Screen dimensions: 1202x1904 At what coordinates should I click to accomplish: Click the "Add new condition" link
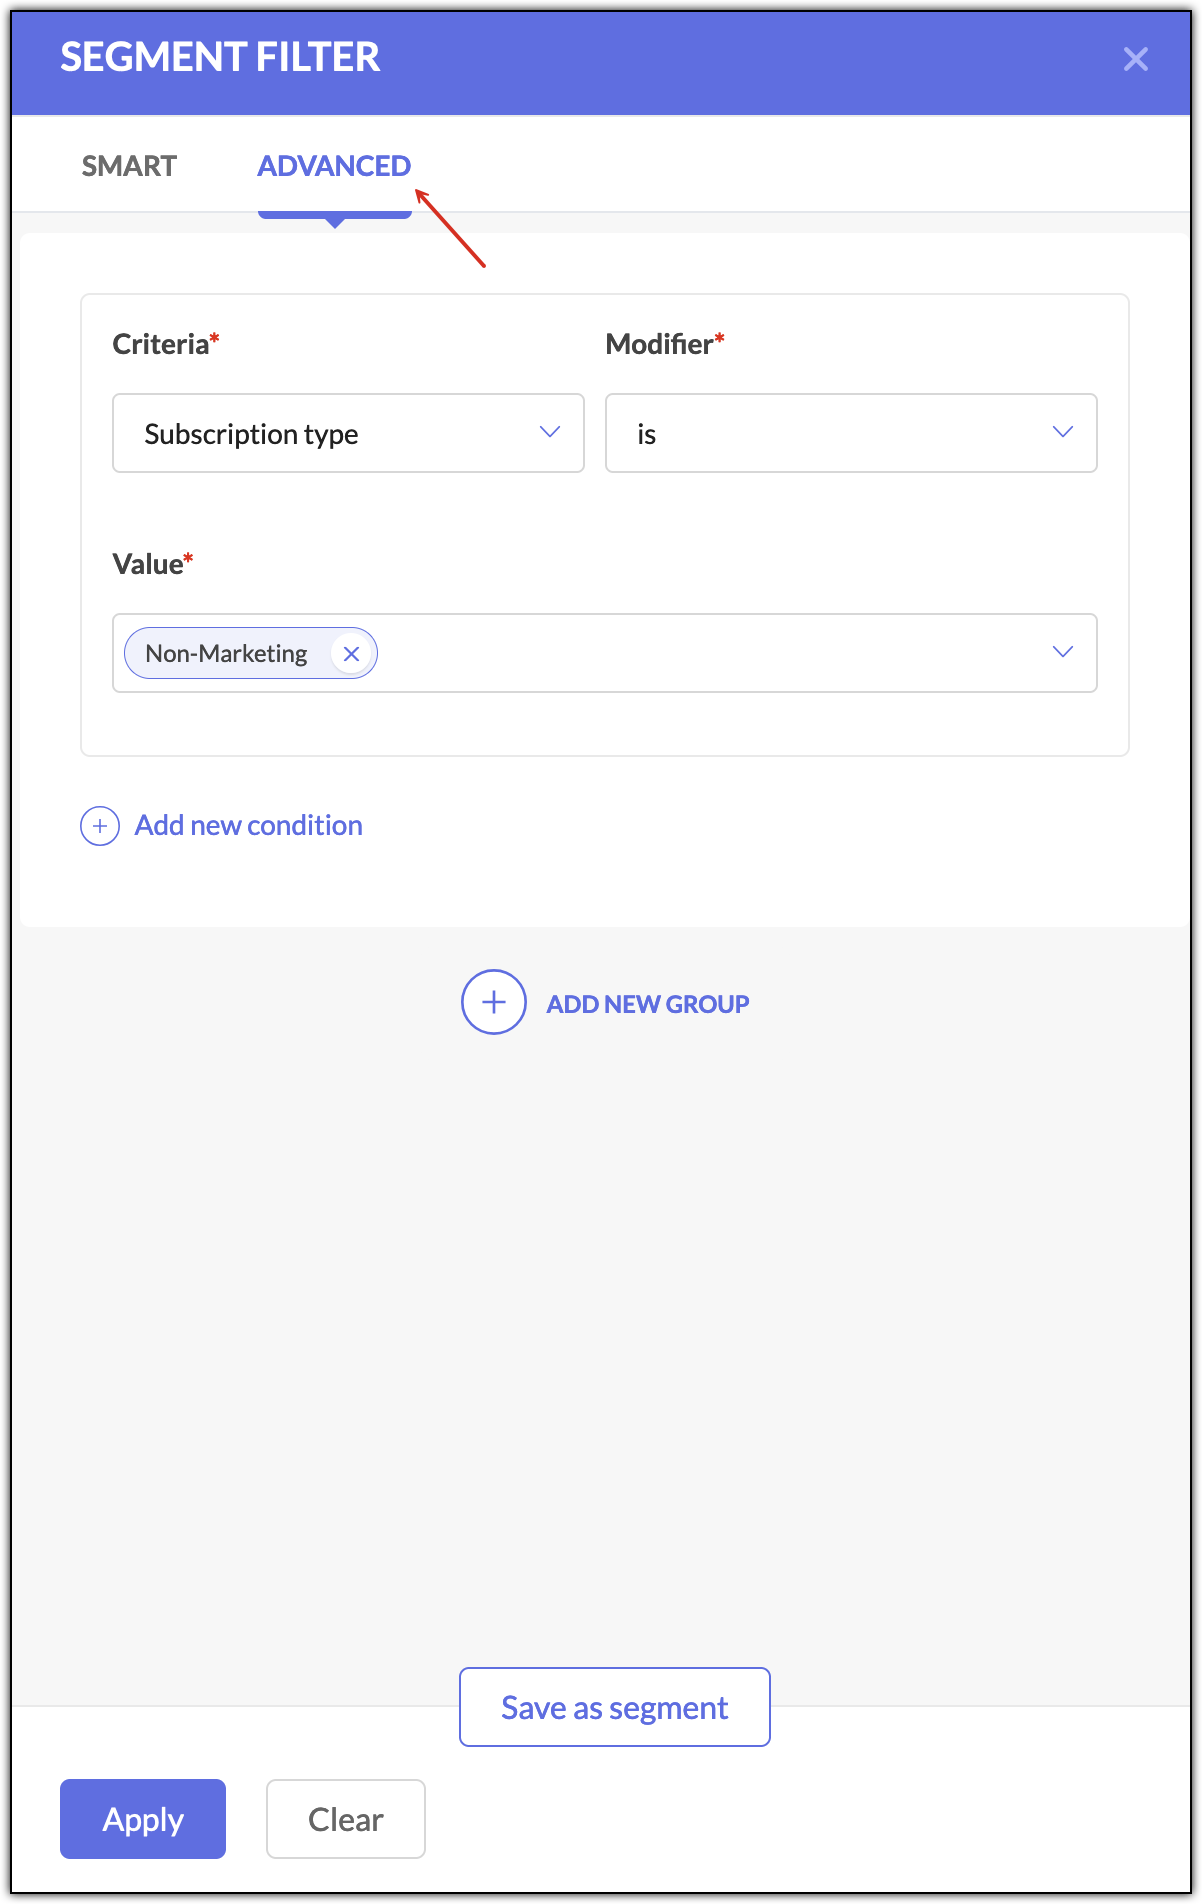coord(249,826)
